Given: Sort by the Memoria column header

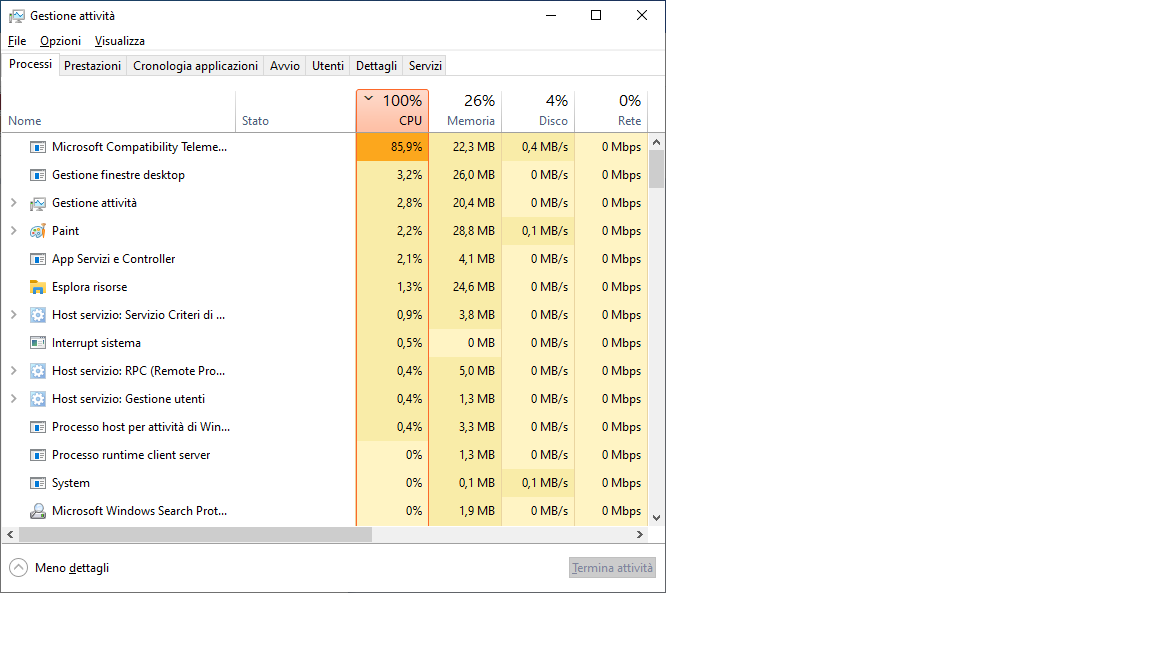Looking at the screenshot, I should tap(465, 111).
